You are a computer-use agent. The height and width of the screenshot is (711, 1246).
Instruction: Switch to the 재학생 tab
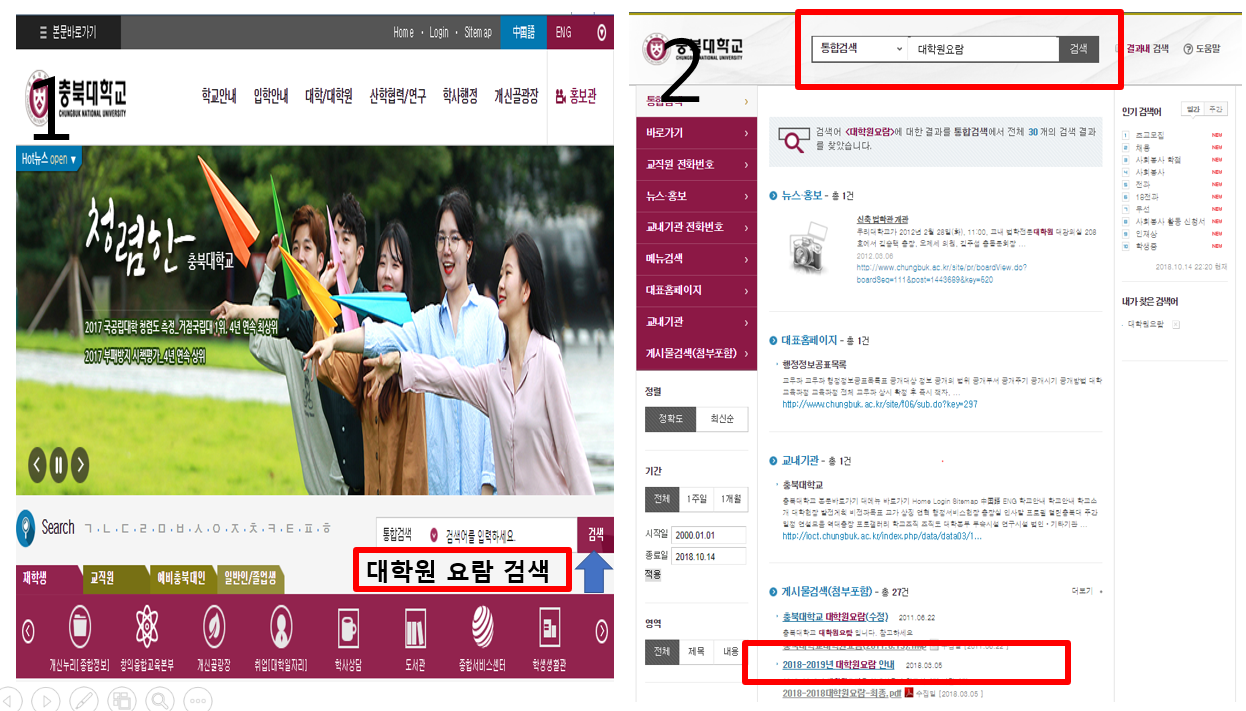(48, 578)
